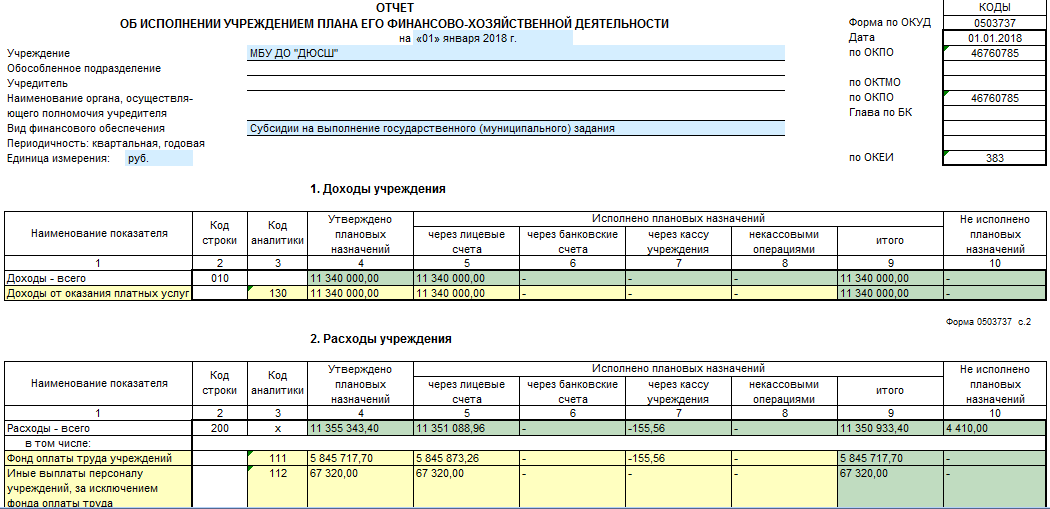Click Утверждено плановых назначений header in income table
1050x509 pixels.
360,234
